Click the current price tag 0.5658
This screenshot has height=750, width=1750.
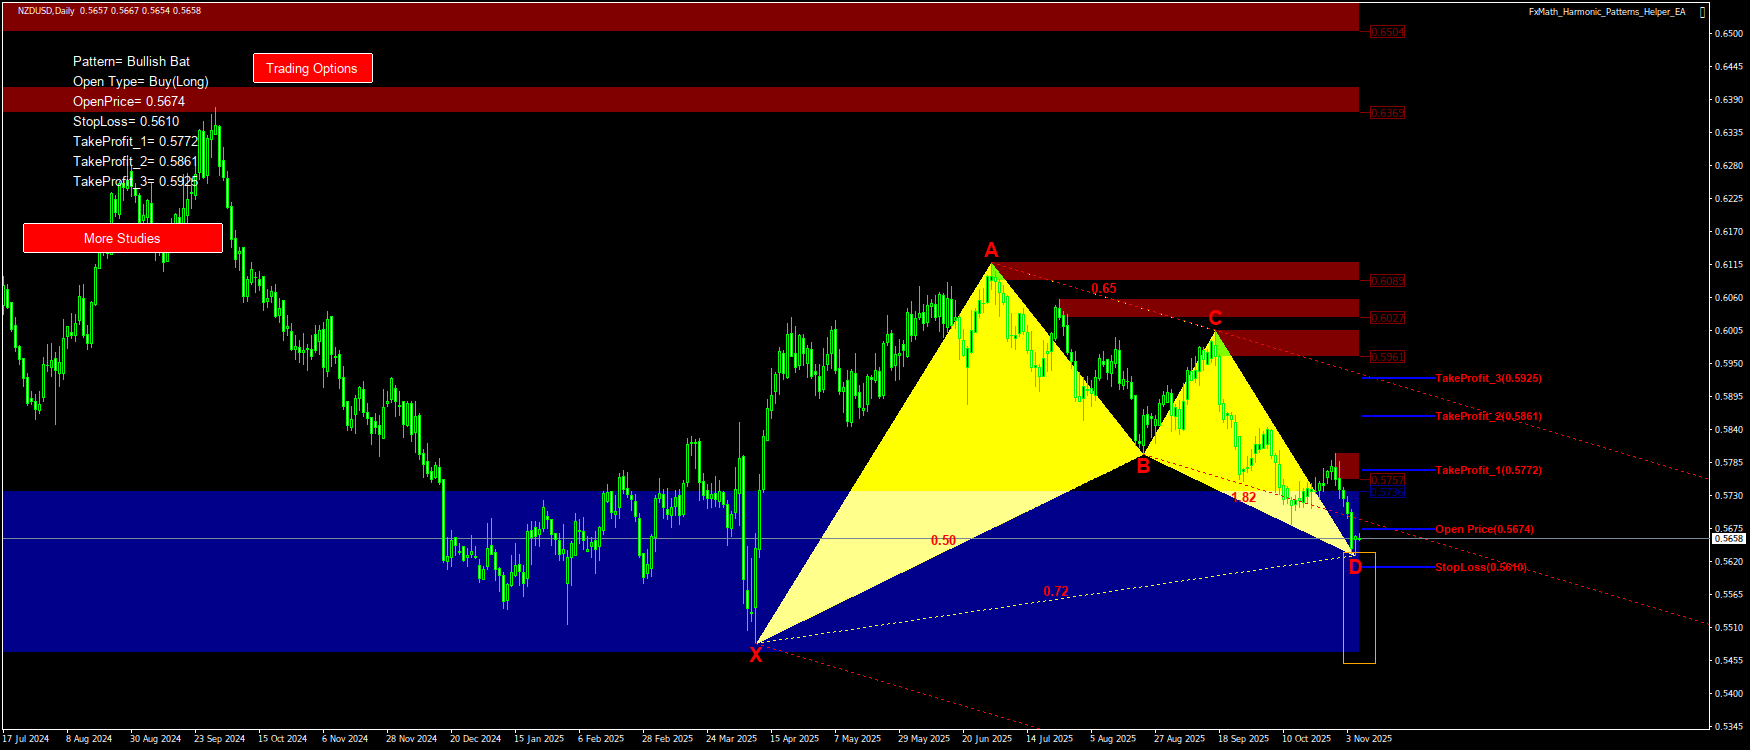1728,538
